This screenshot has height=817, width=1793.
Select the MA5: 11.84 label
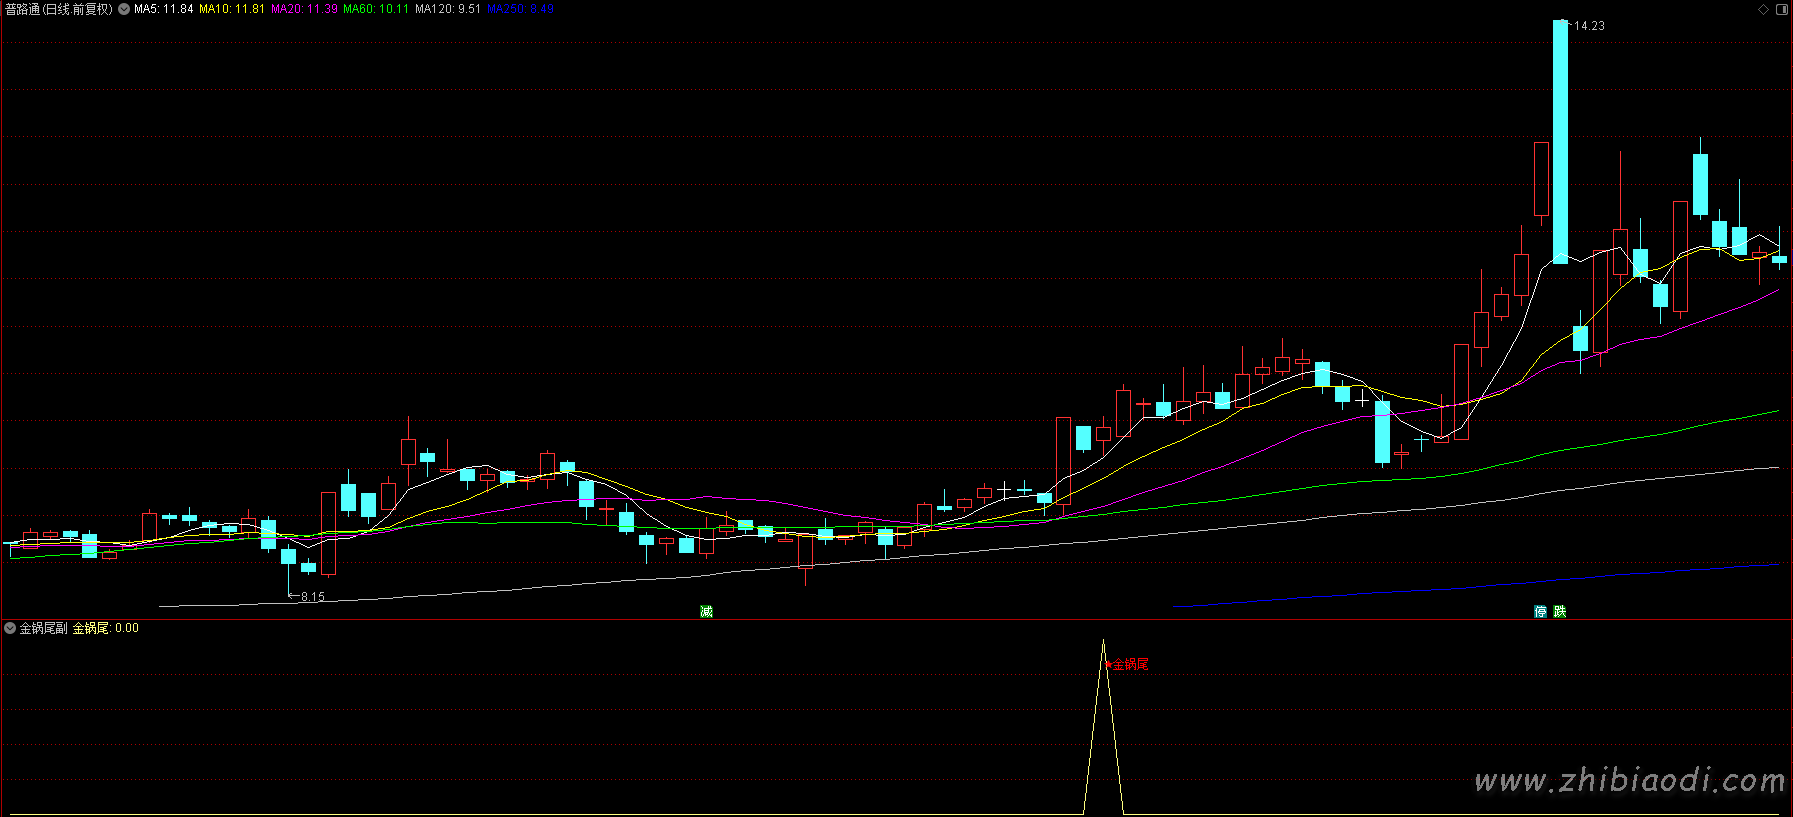(x=164, y=9)
